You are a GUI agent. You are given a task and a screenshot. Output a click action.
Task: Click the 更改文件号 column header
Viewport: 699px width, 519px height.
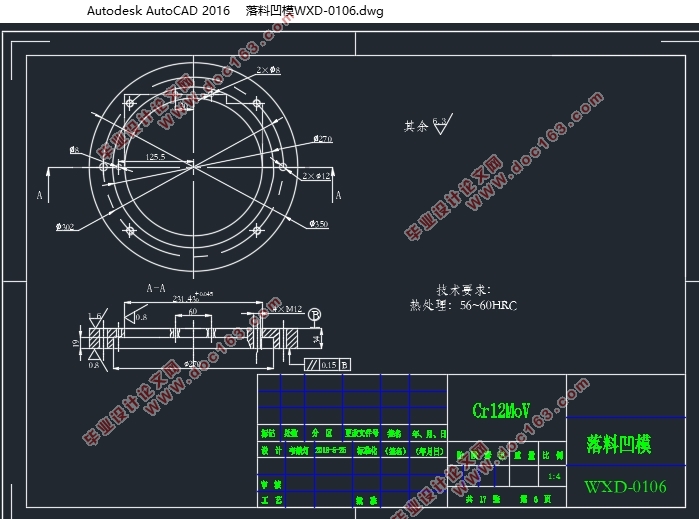362,433
